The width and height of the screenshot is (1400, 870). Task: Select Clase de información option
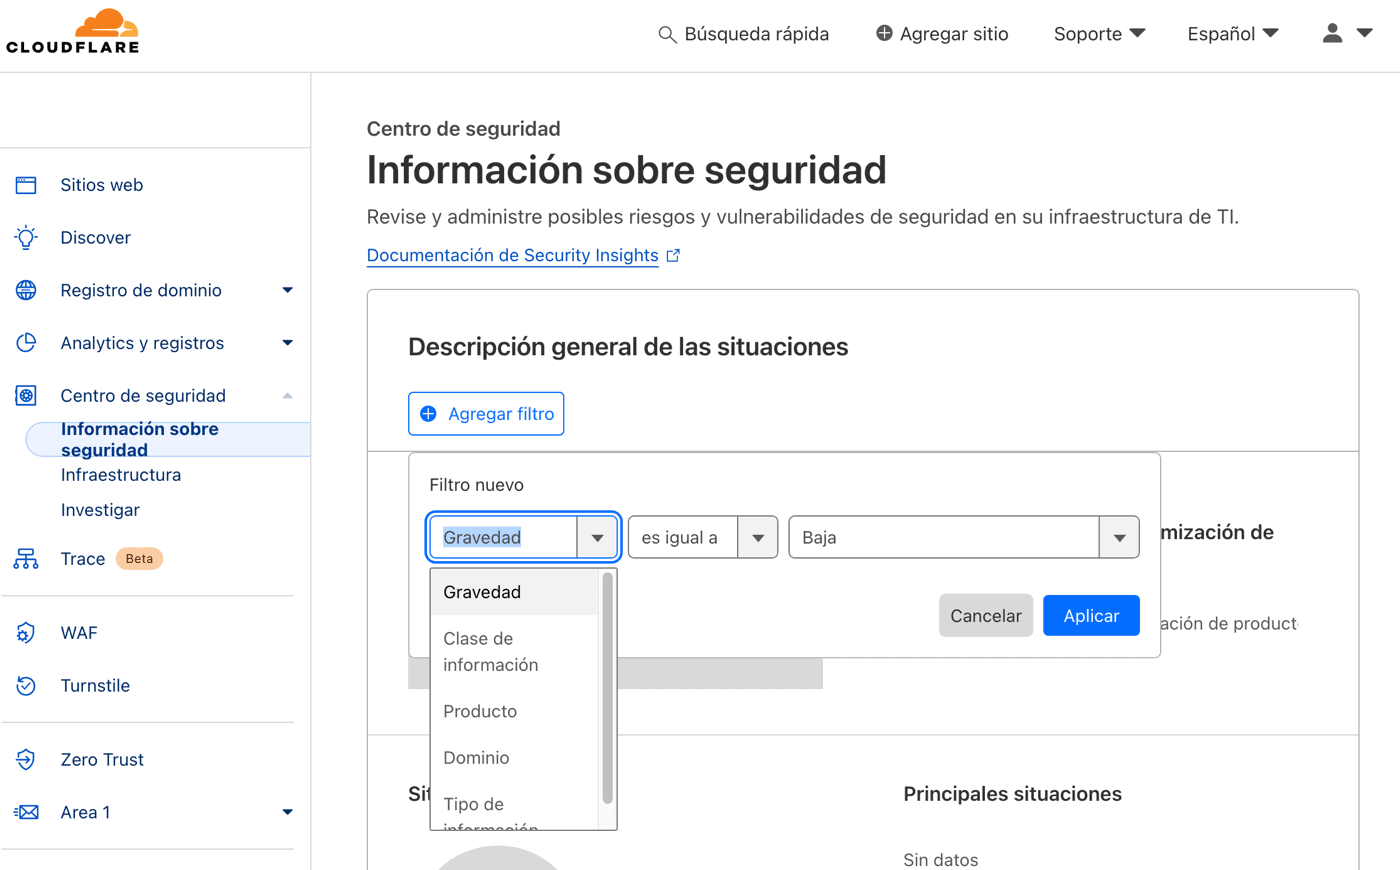(x=514, y=651)
